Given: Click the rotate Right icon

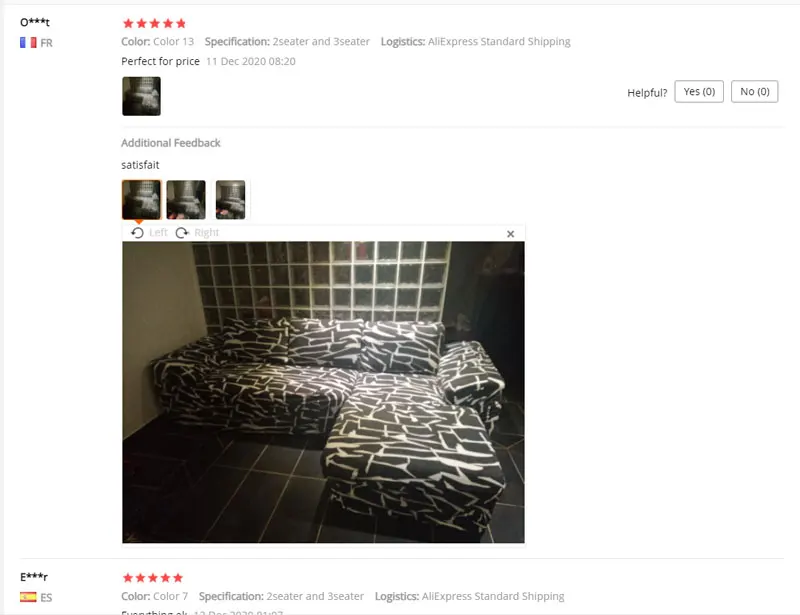Looking at the screenshot, I should point(182,233).
